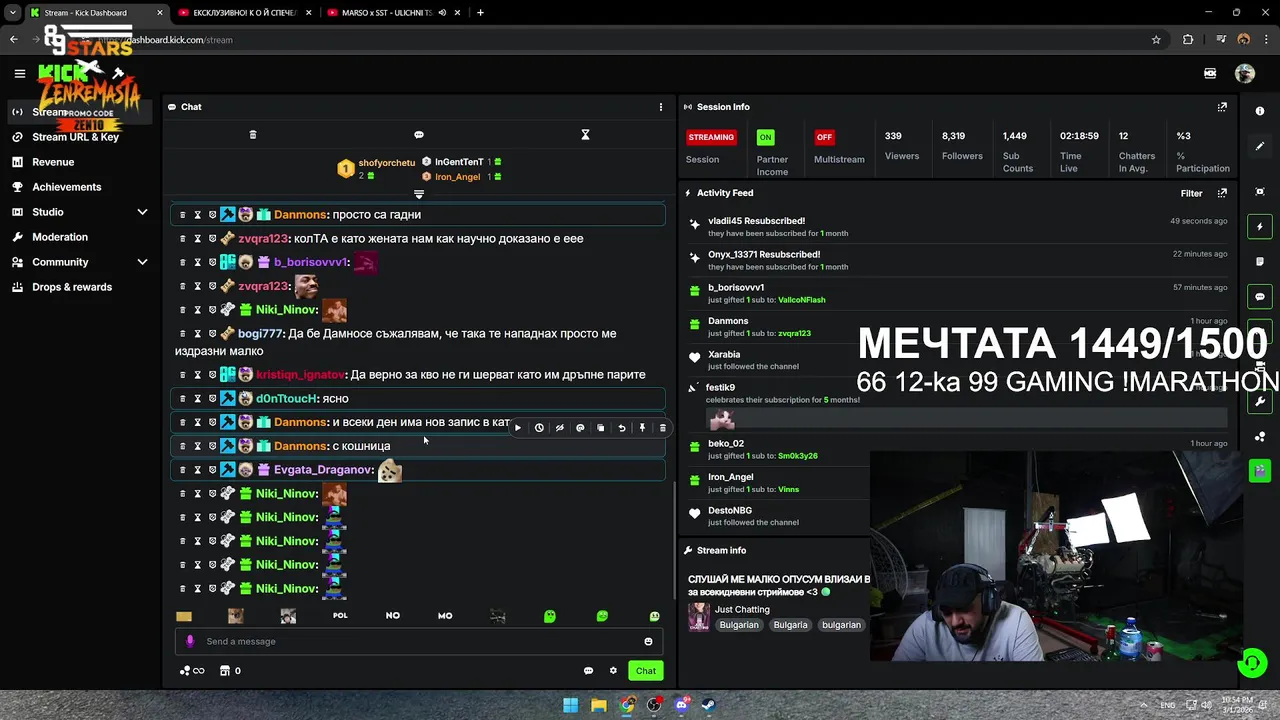Screen dimensions: 1280x720
Task: Open vladii45 Resubscribed activity entry
Action: [958, 227]
